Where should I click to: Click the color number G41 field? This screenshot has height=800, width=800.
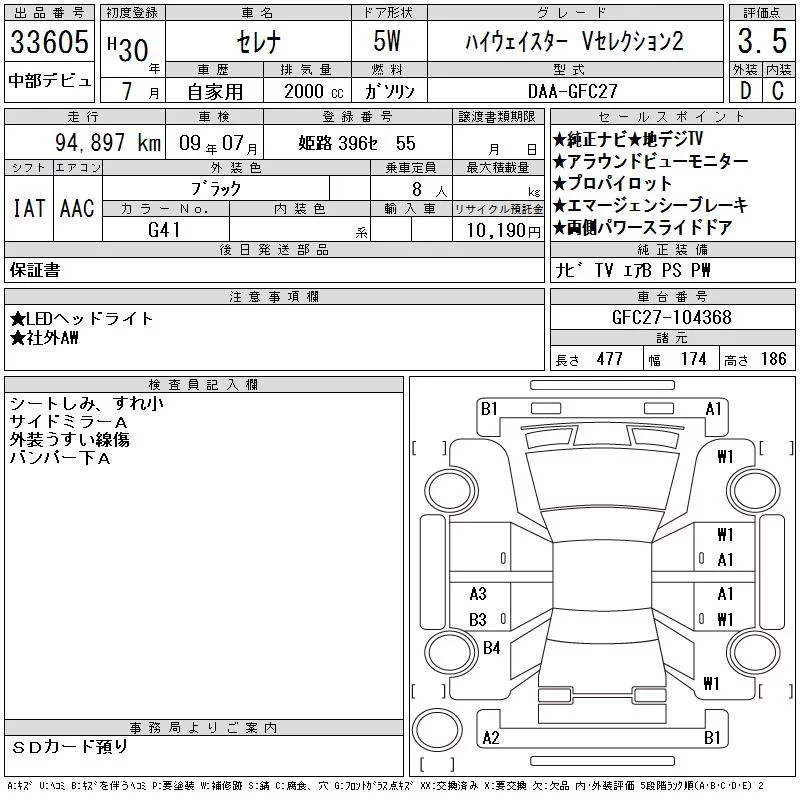tap(166, 230)
